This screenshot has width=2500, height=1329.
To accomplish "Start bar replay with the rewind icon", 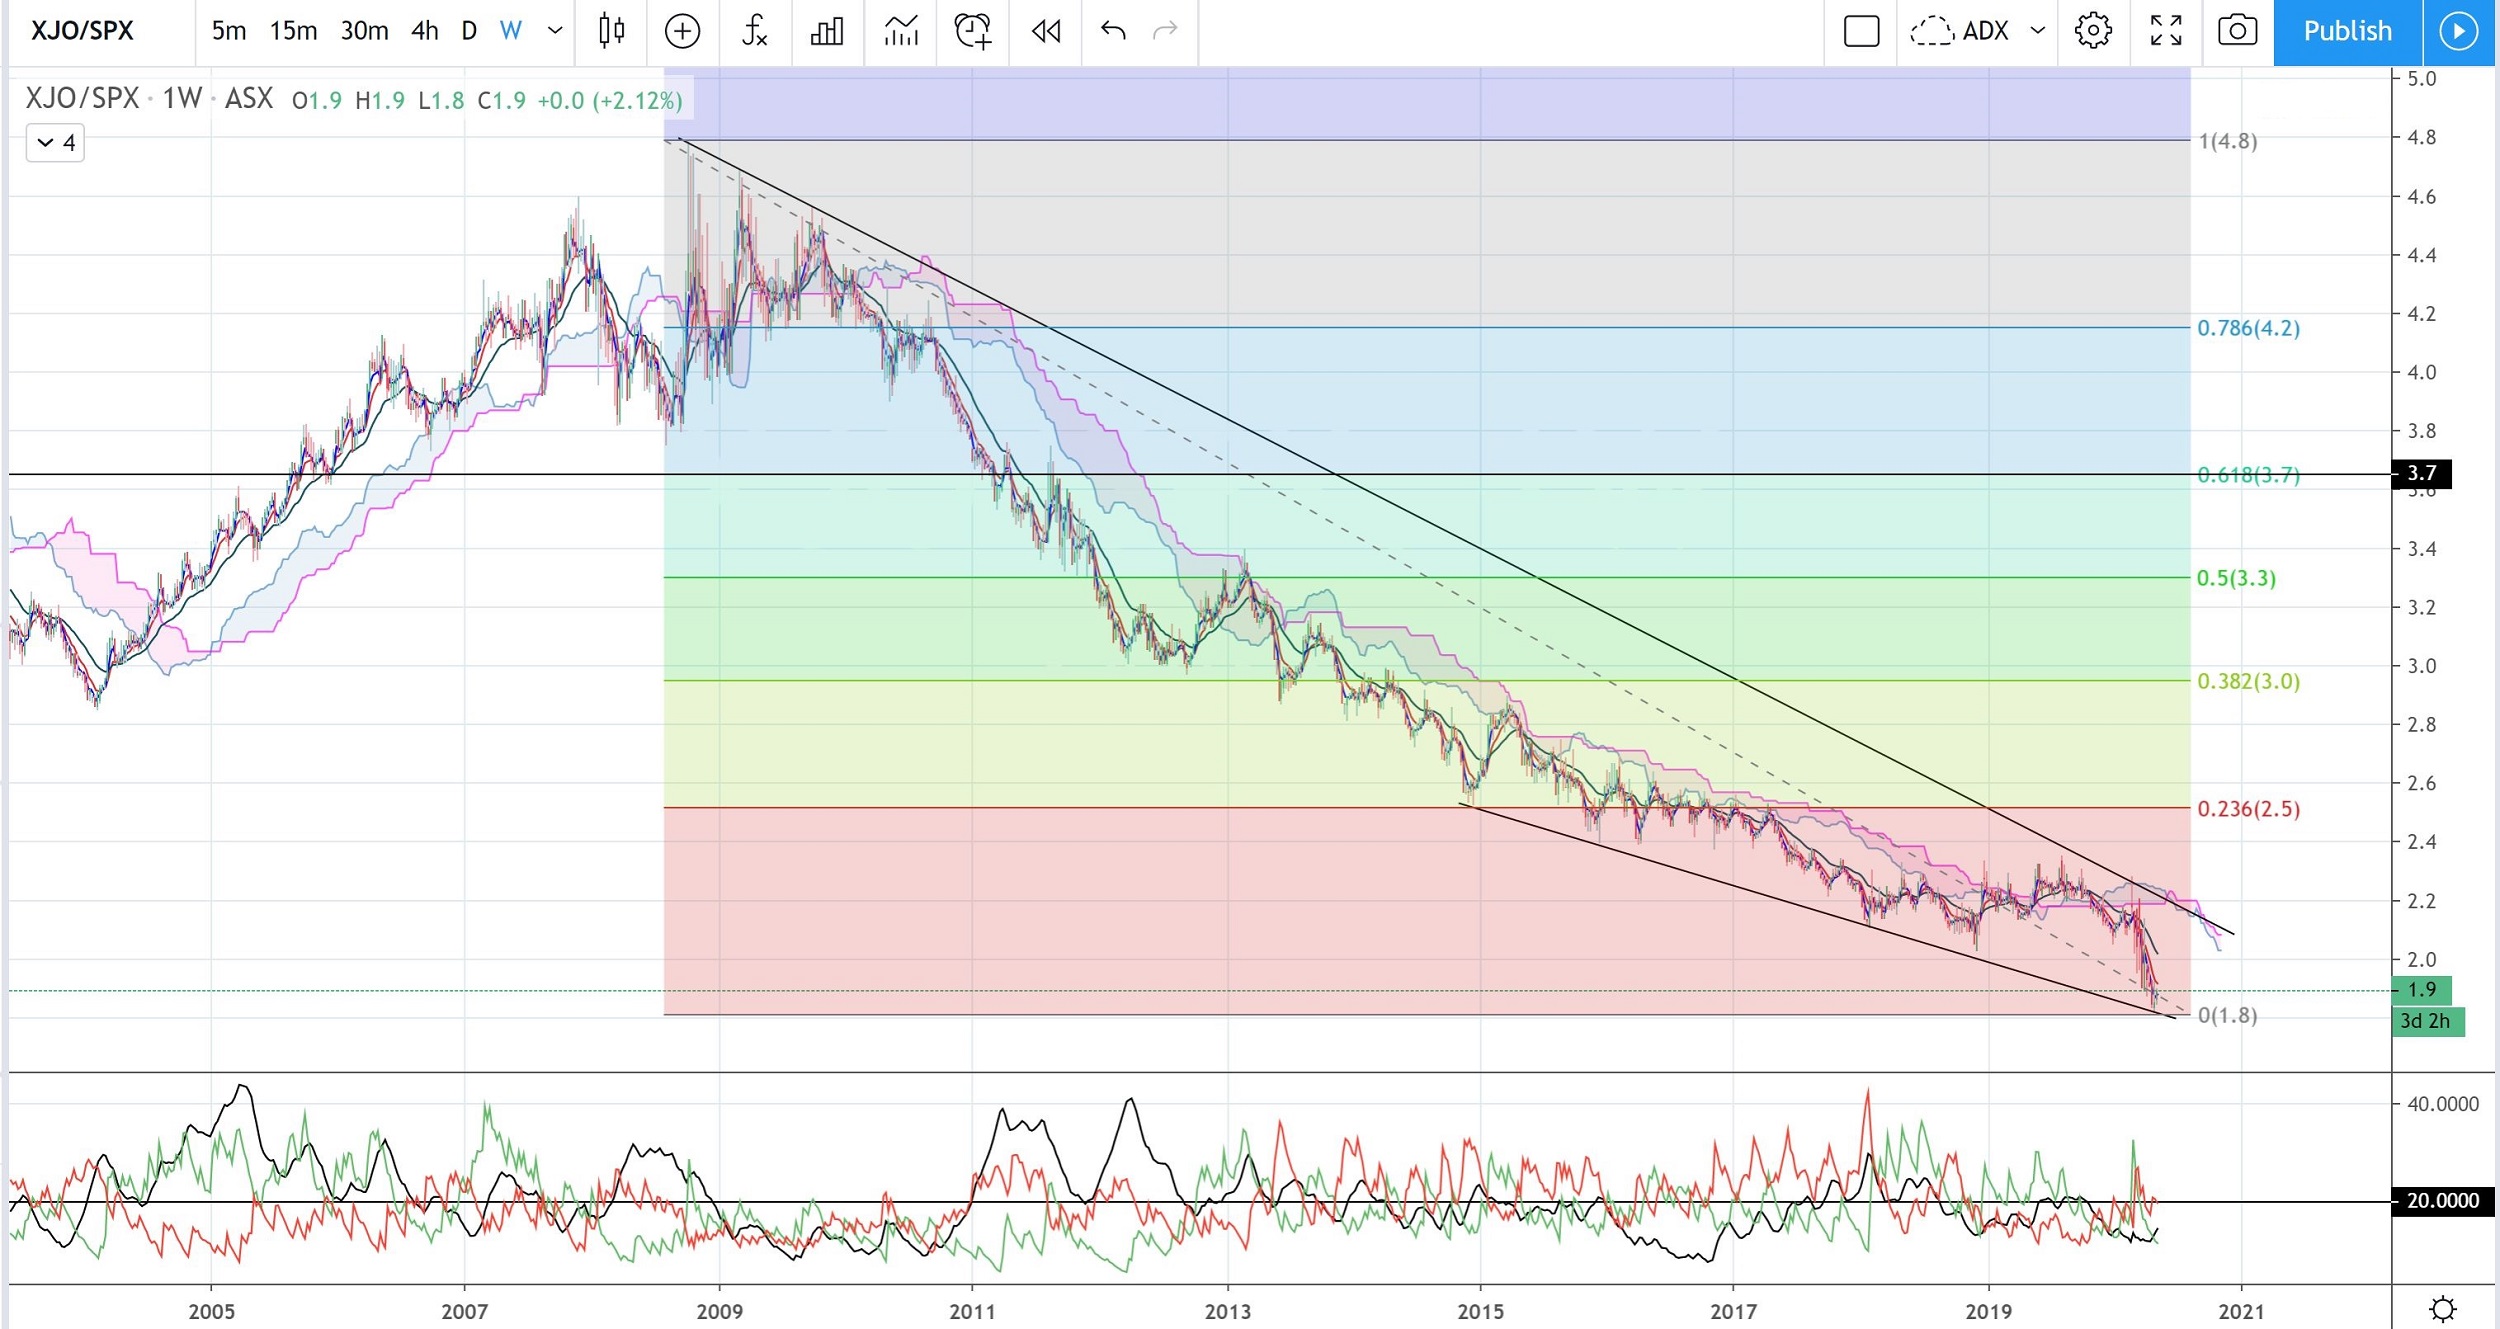I will click(x=1046, y=31).
